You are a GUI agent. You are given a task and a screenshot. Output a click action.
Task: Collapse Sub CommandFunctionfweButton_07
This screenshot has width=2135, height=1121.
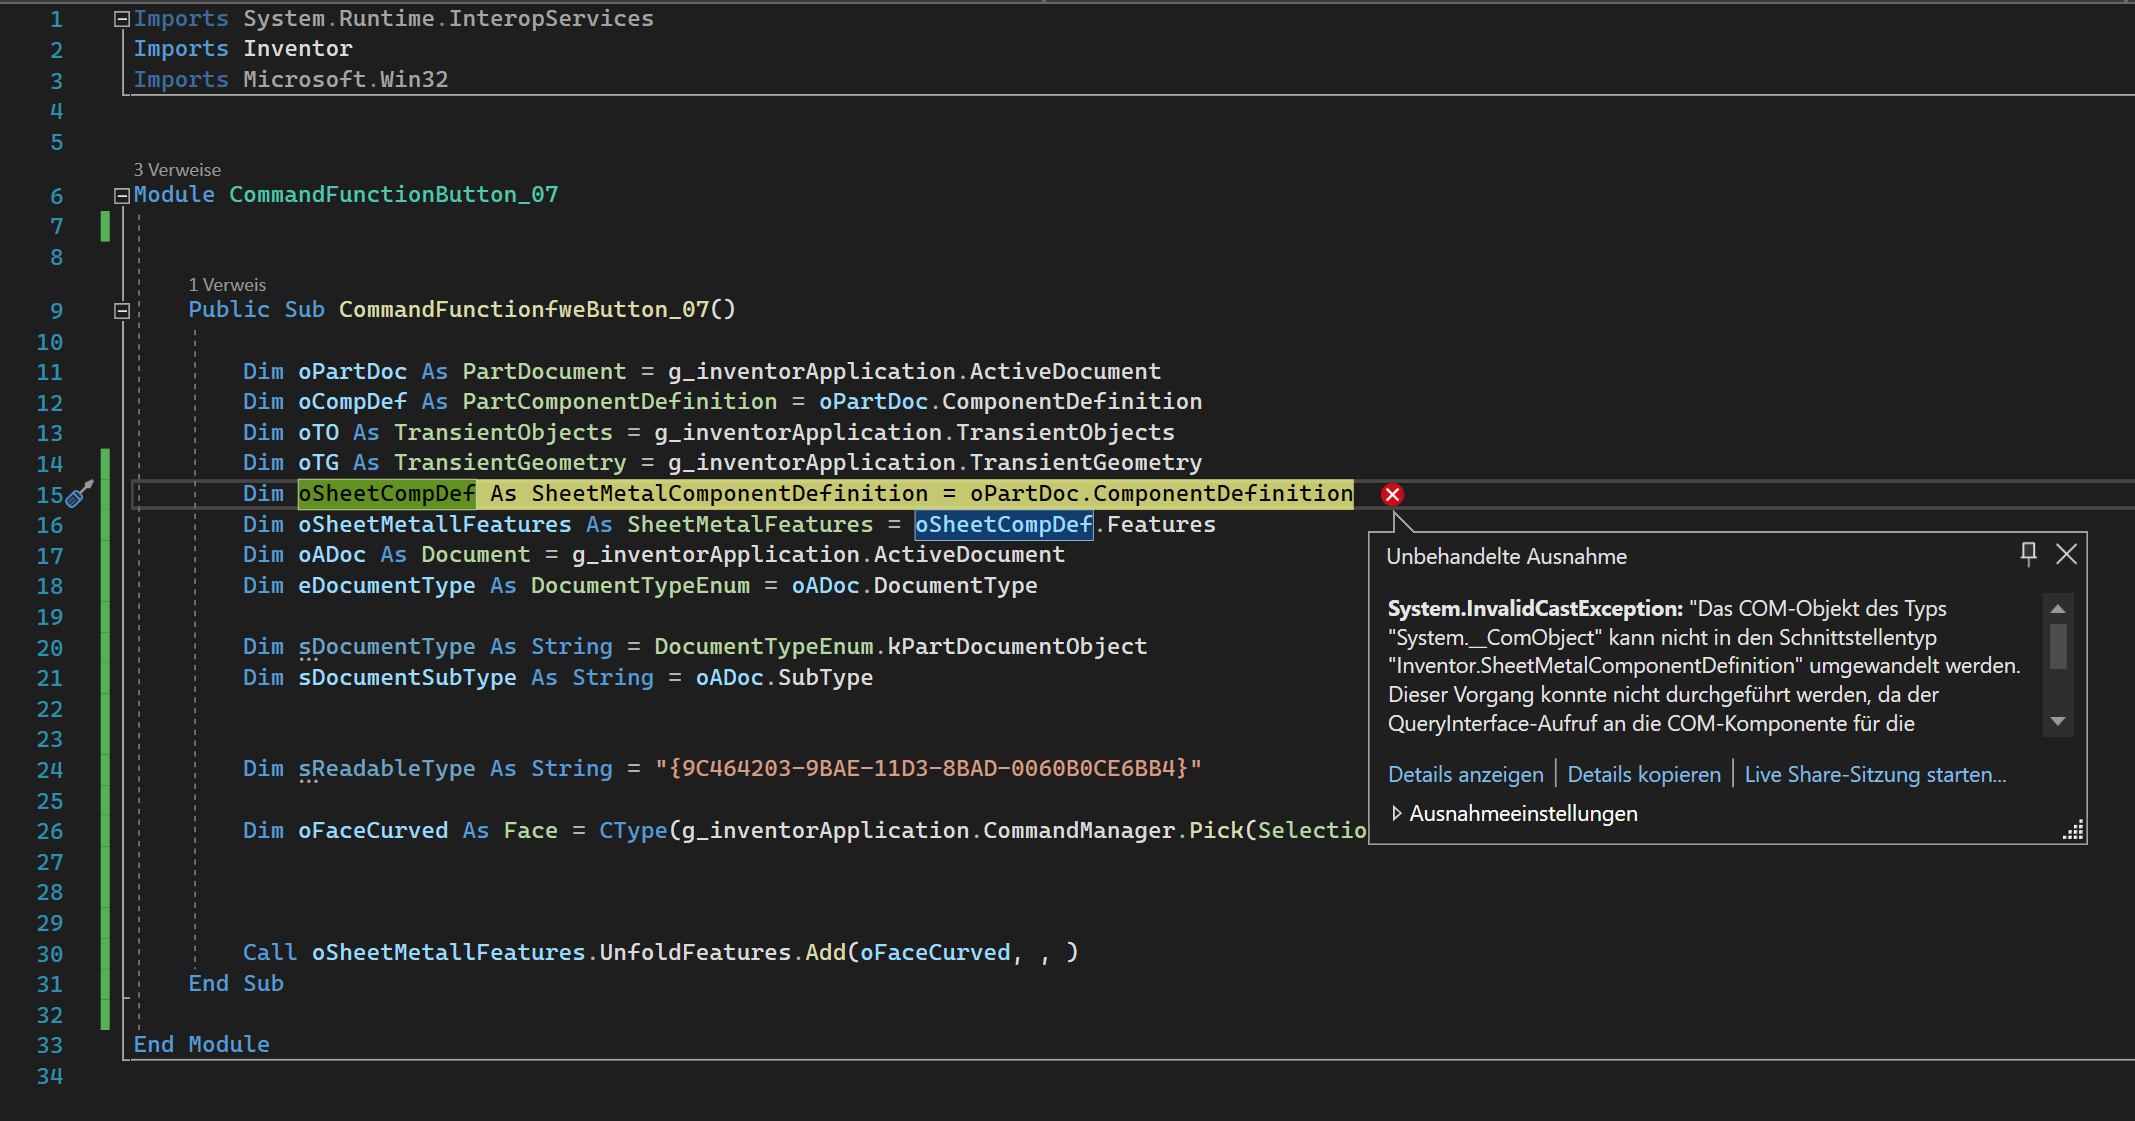tap(122, 310)
